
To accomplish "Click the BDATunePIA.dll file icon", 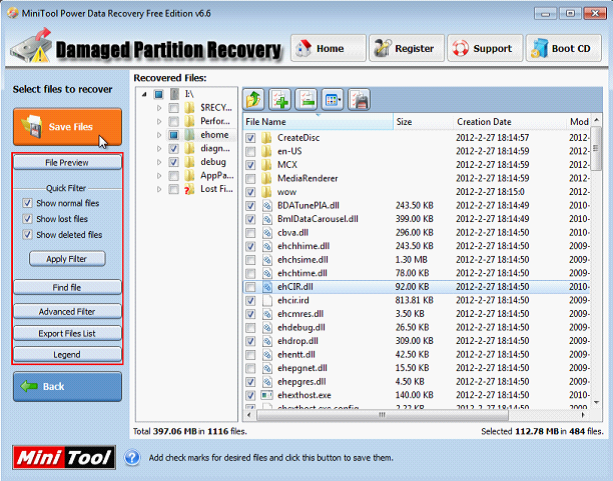I will pos(267,205).
